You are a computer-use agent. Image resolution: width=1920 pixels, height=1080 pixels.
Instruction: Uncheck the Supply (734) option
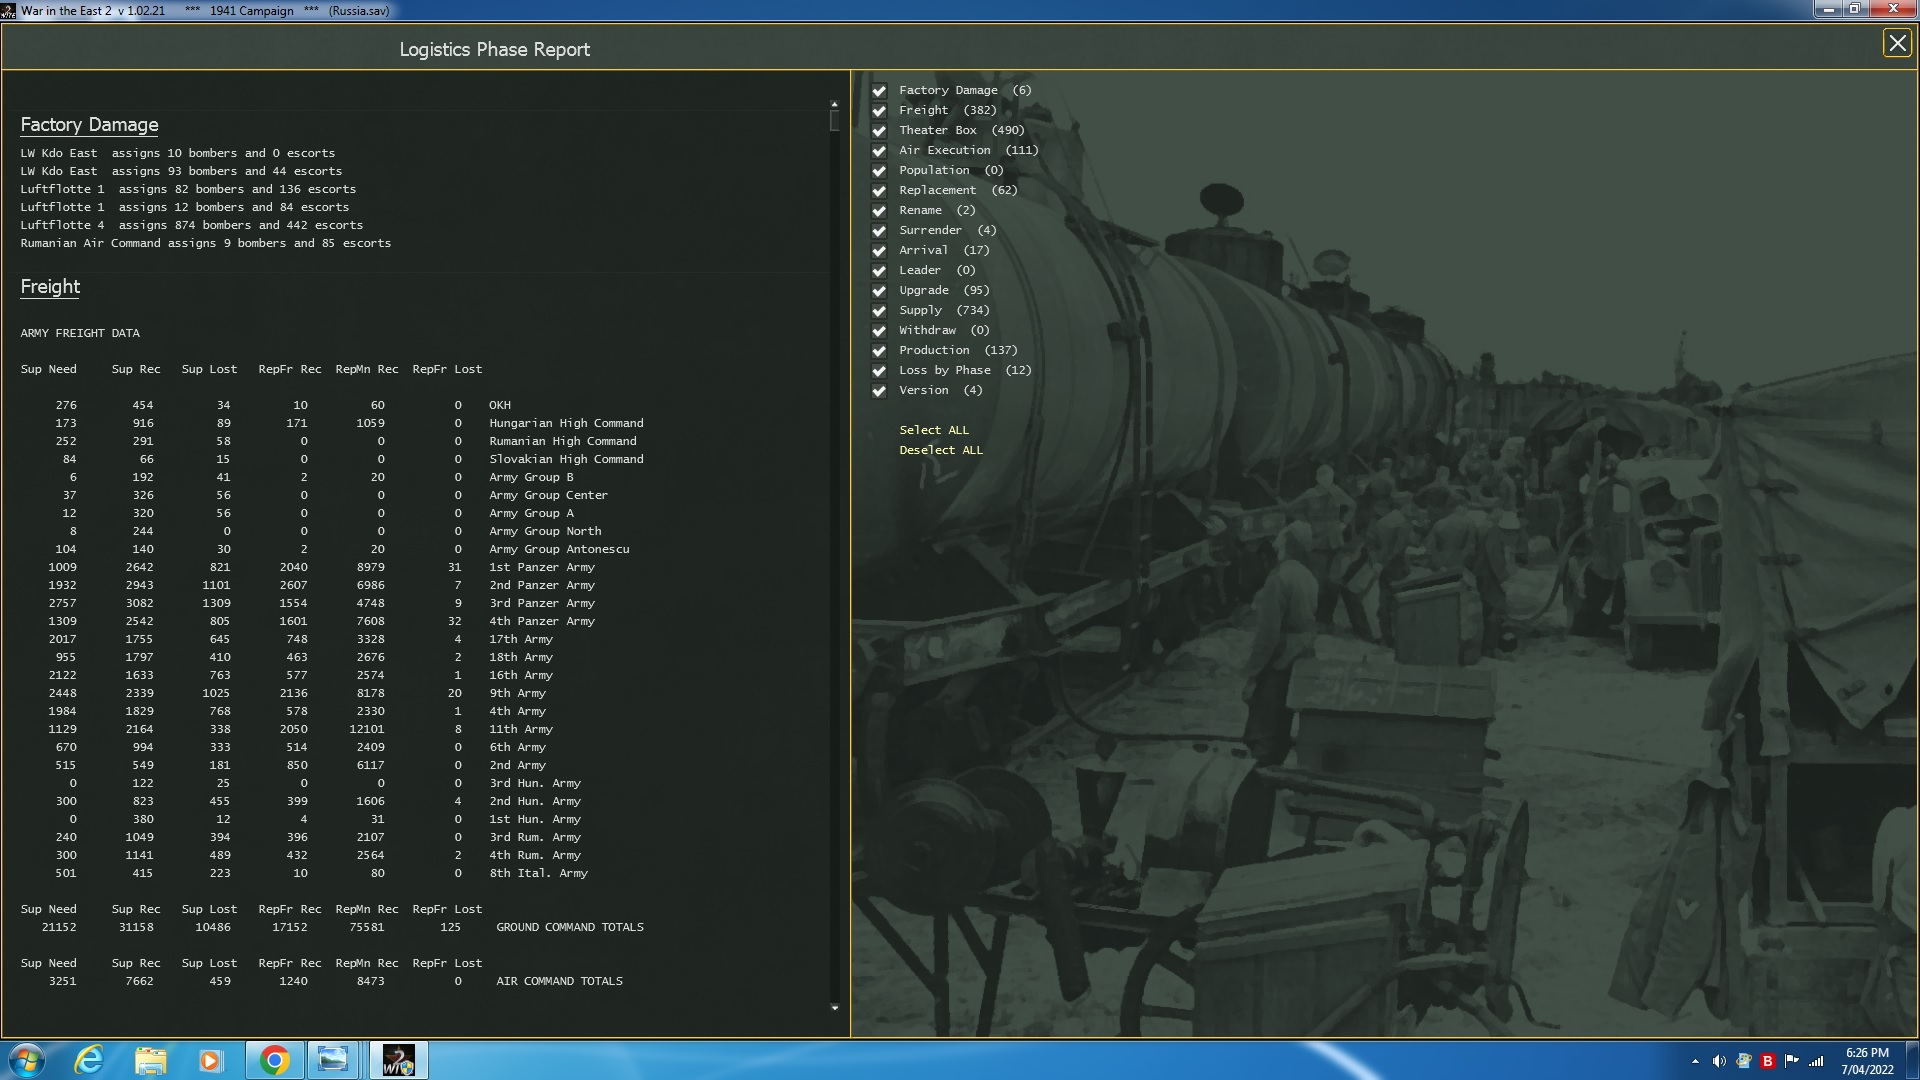[879, 310]
